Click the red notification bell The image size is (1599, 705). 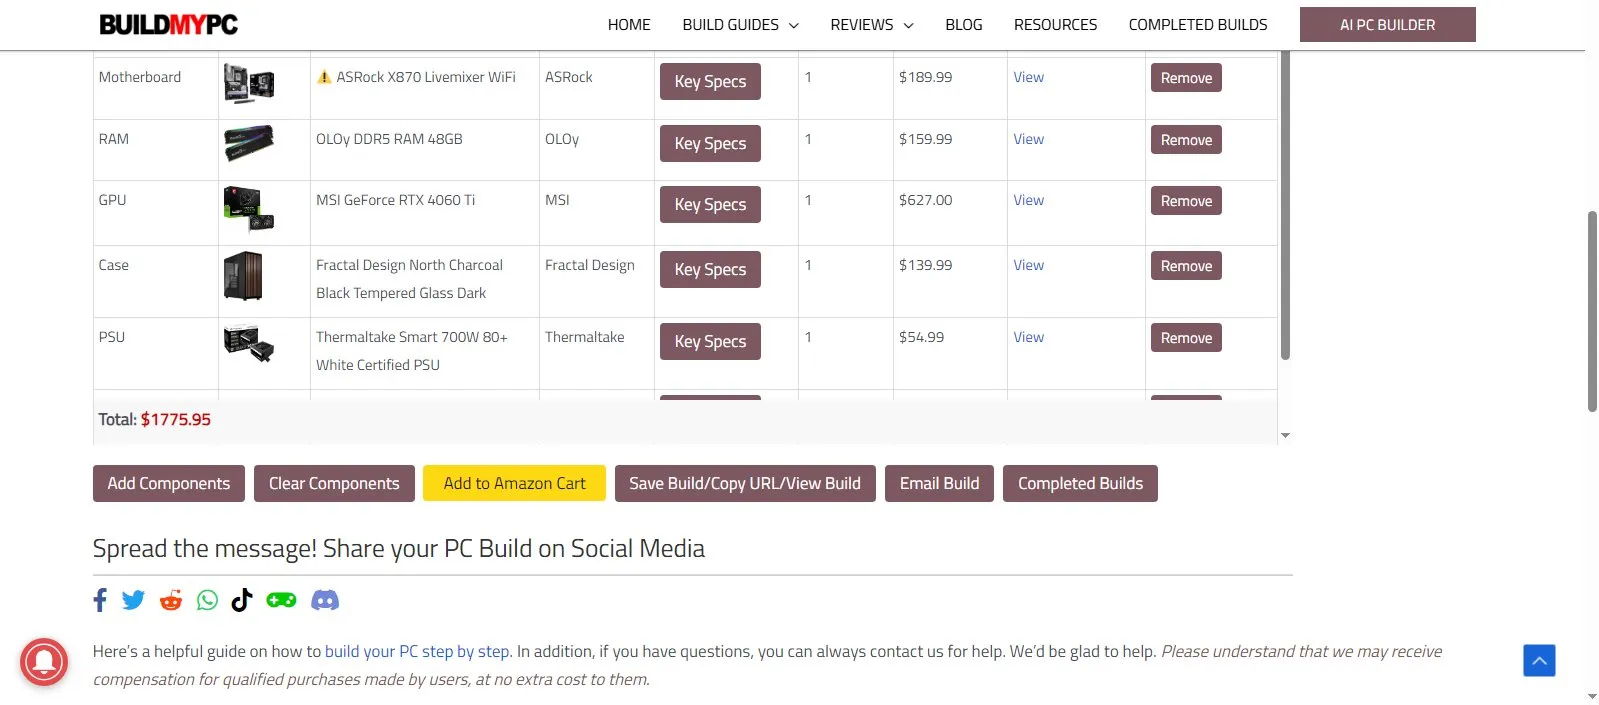point(44,662)
